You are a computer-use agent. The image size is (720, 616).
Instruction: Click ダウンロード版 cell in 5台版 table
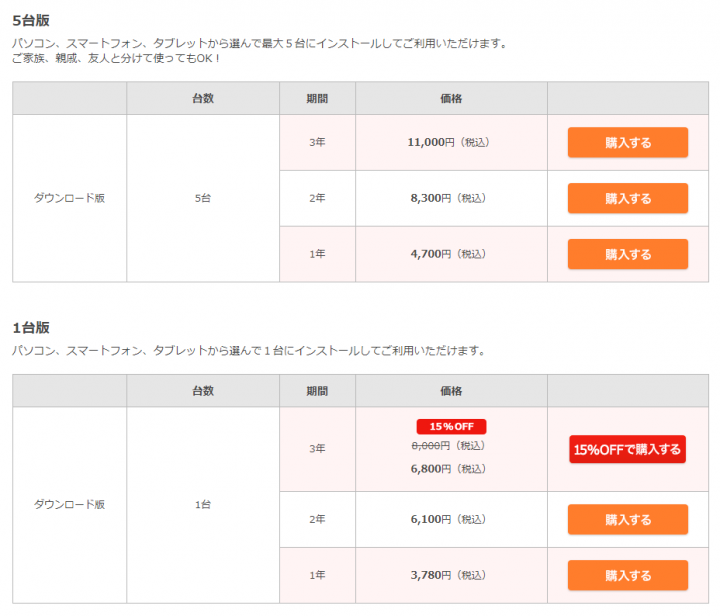pos(69,198)
